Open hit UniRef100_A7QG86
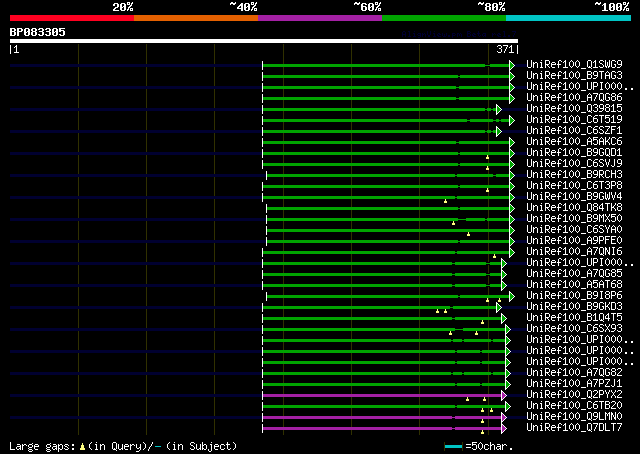The width and height of the screenshot is (640, 454). click(x=574, y=98)
